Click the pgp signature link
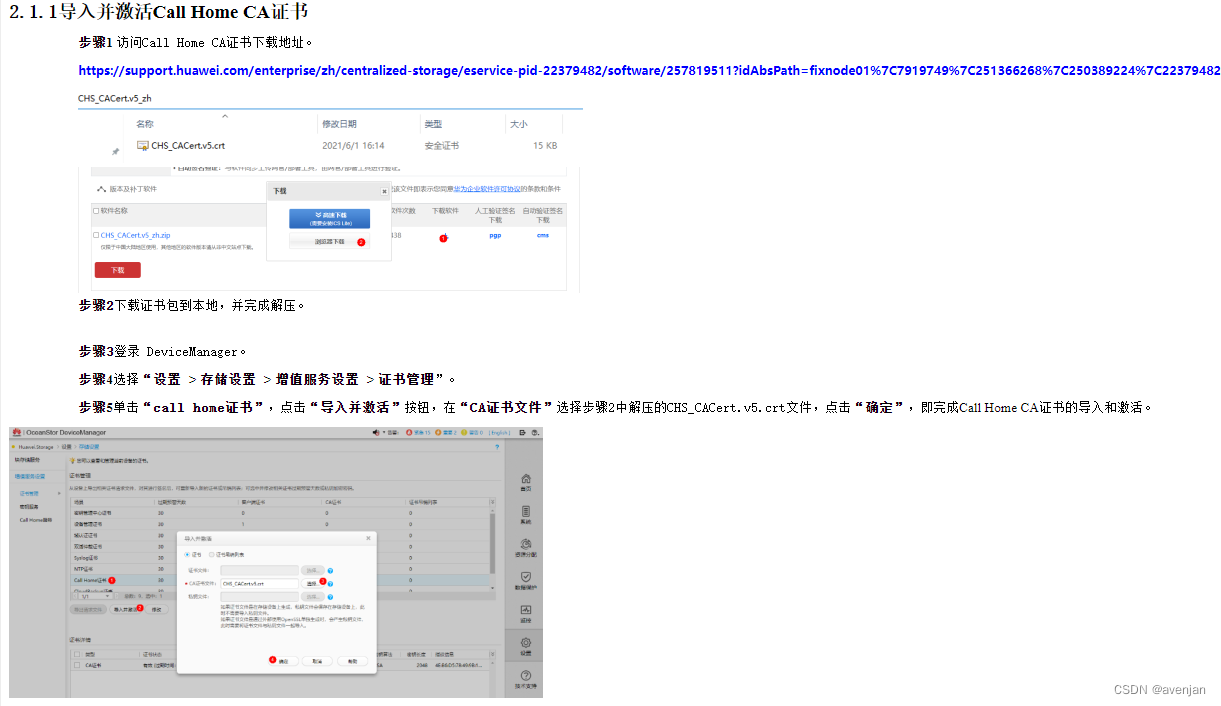The image size is (1221, 706). coord(495,235)
